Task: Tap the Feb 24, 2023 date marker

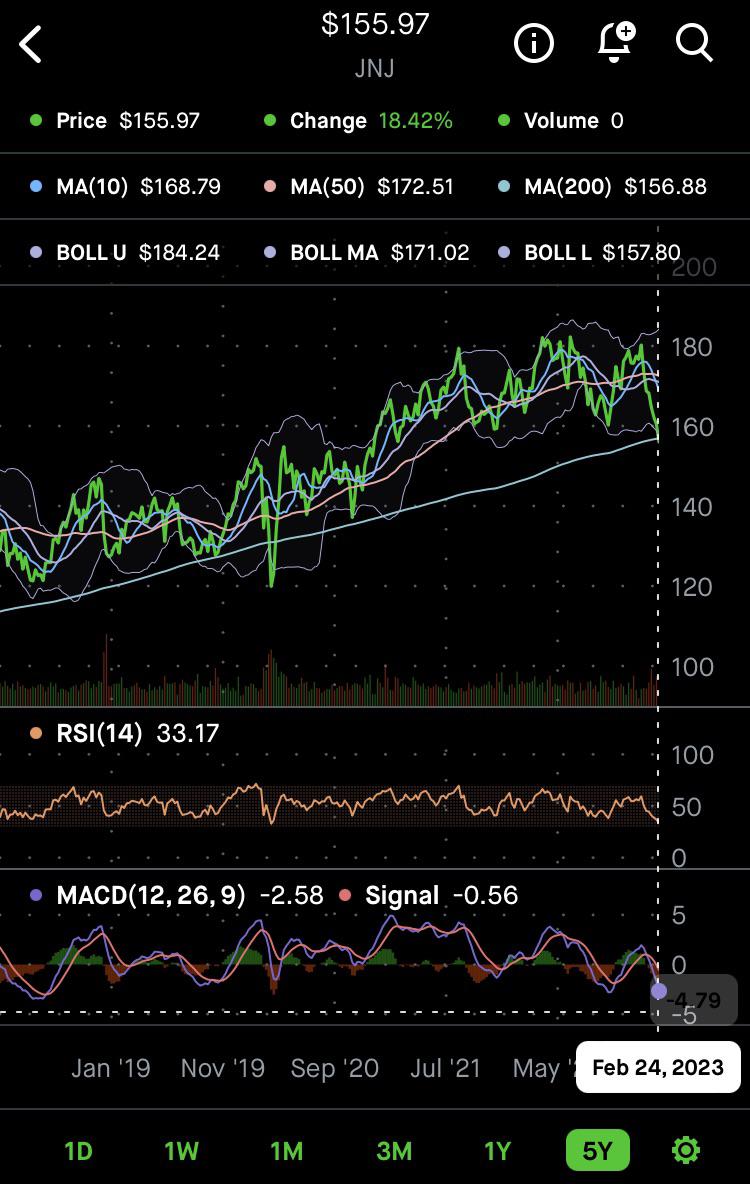Action: (x=658, y=1067)
